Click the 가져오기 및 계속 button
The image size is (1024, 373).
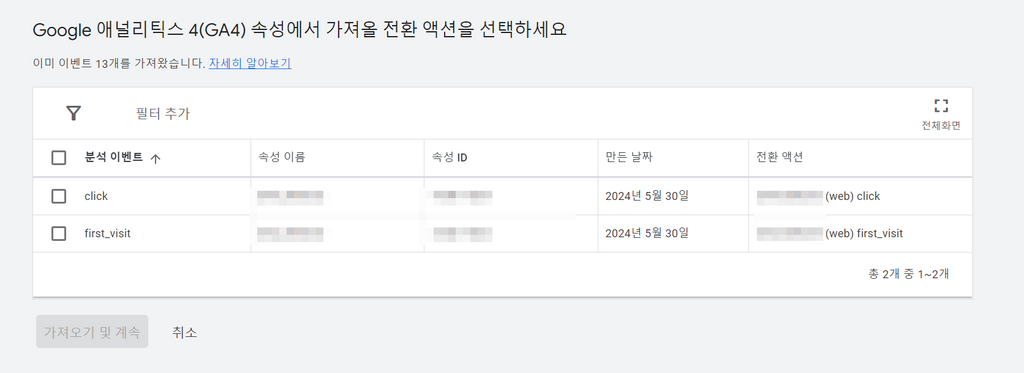pos(92,332)
